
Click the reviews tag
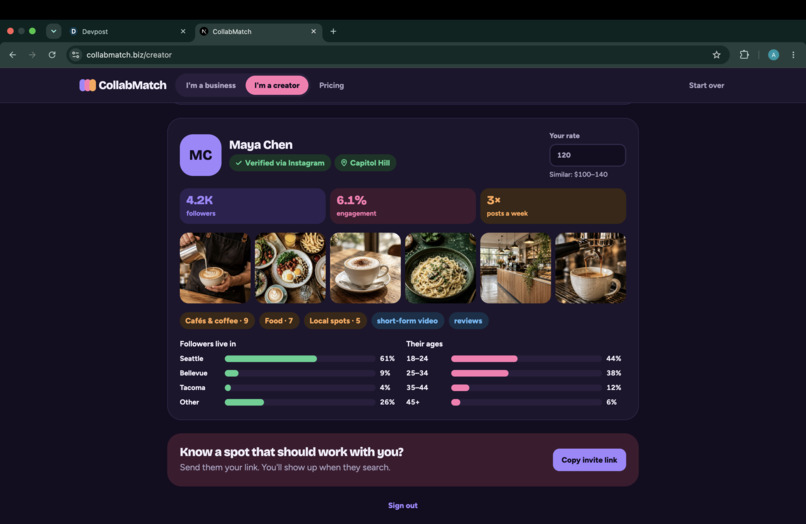[x=468, y=321]
